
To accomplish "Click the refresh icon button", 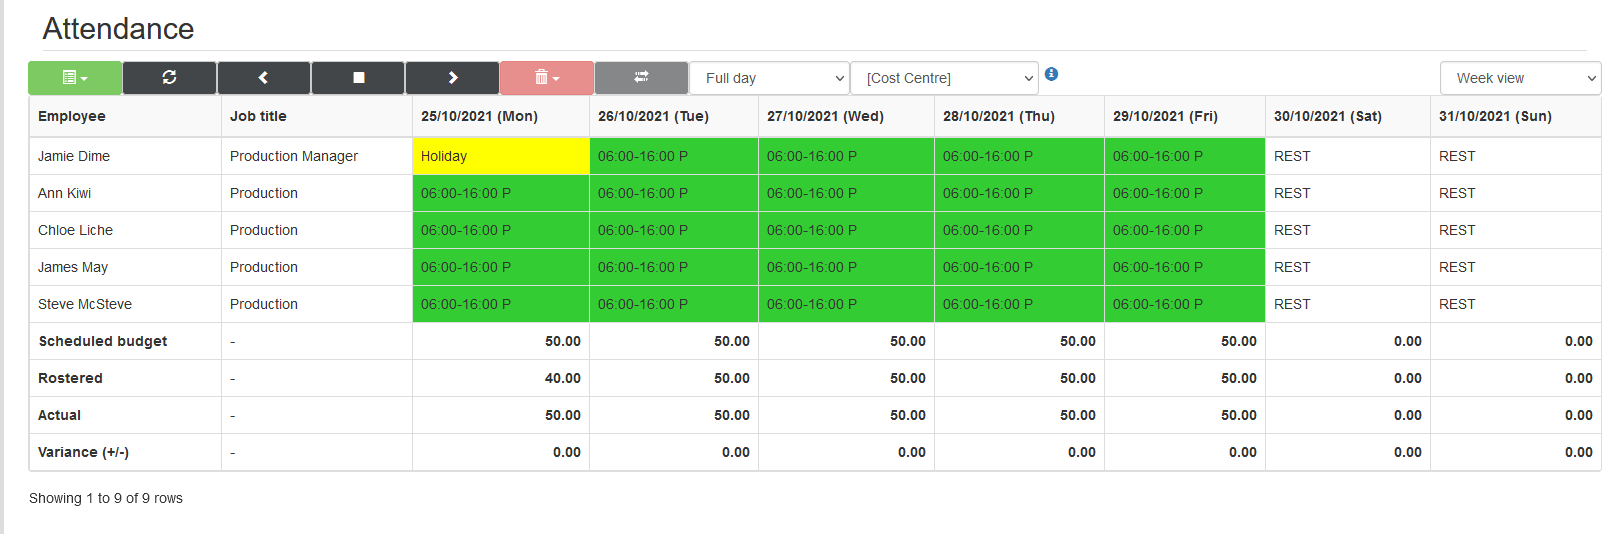I will pos(169,78).
